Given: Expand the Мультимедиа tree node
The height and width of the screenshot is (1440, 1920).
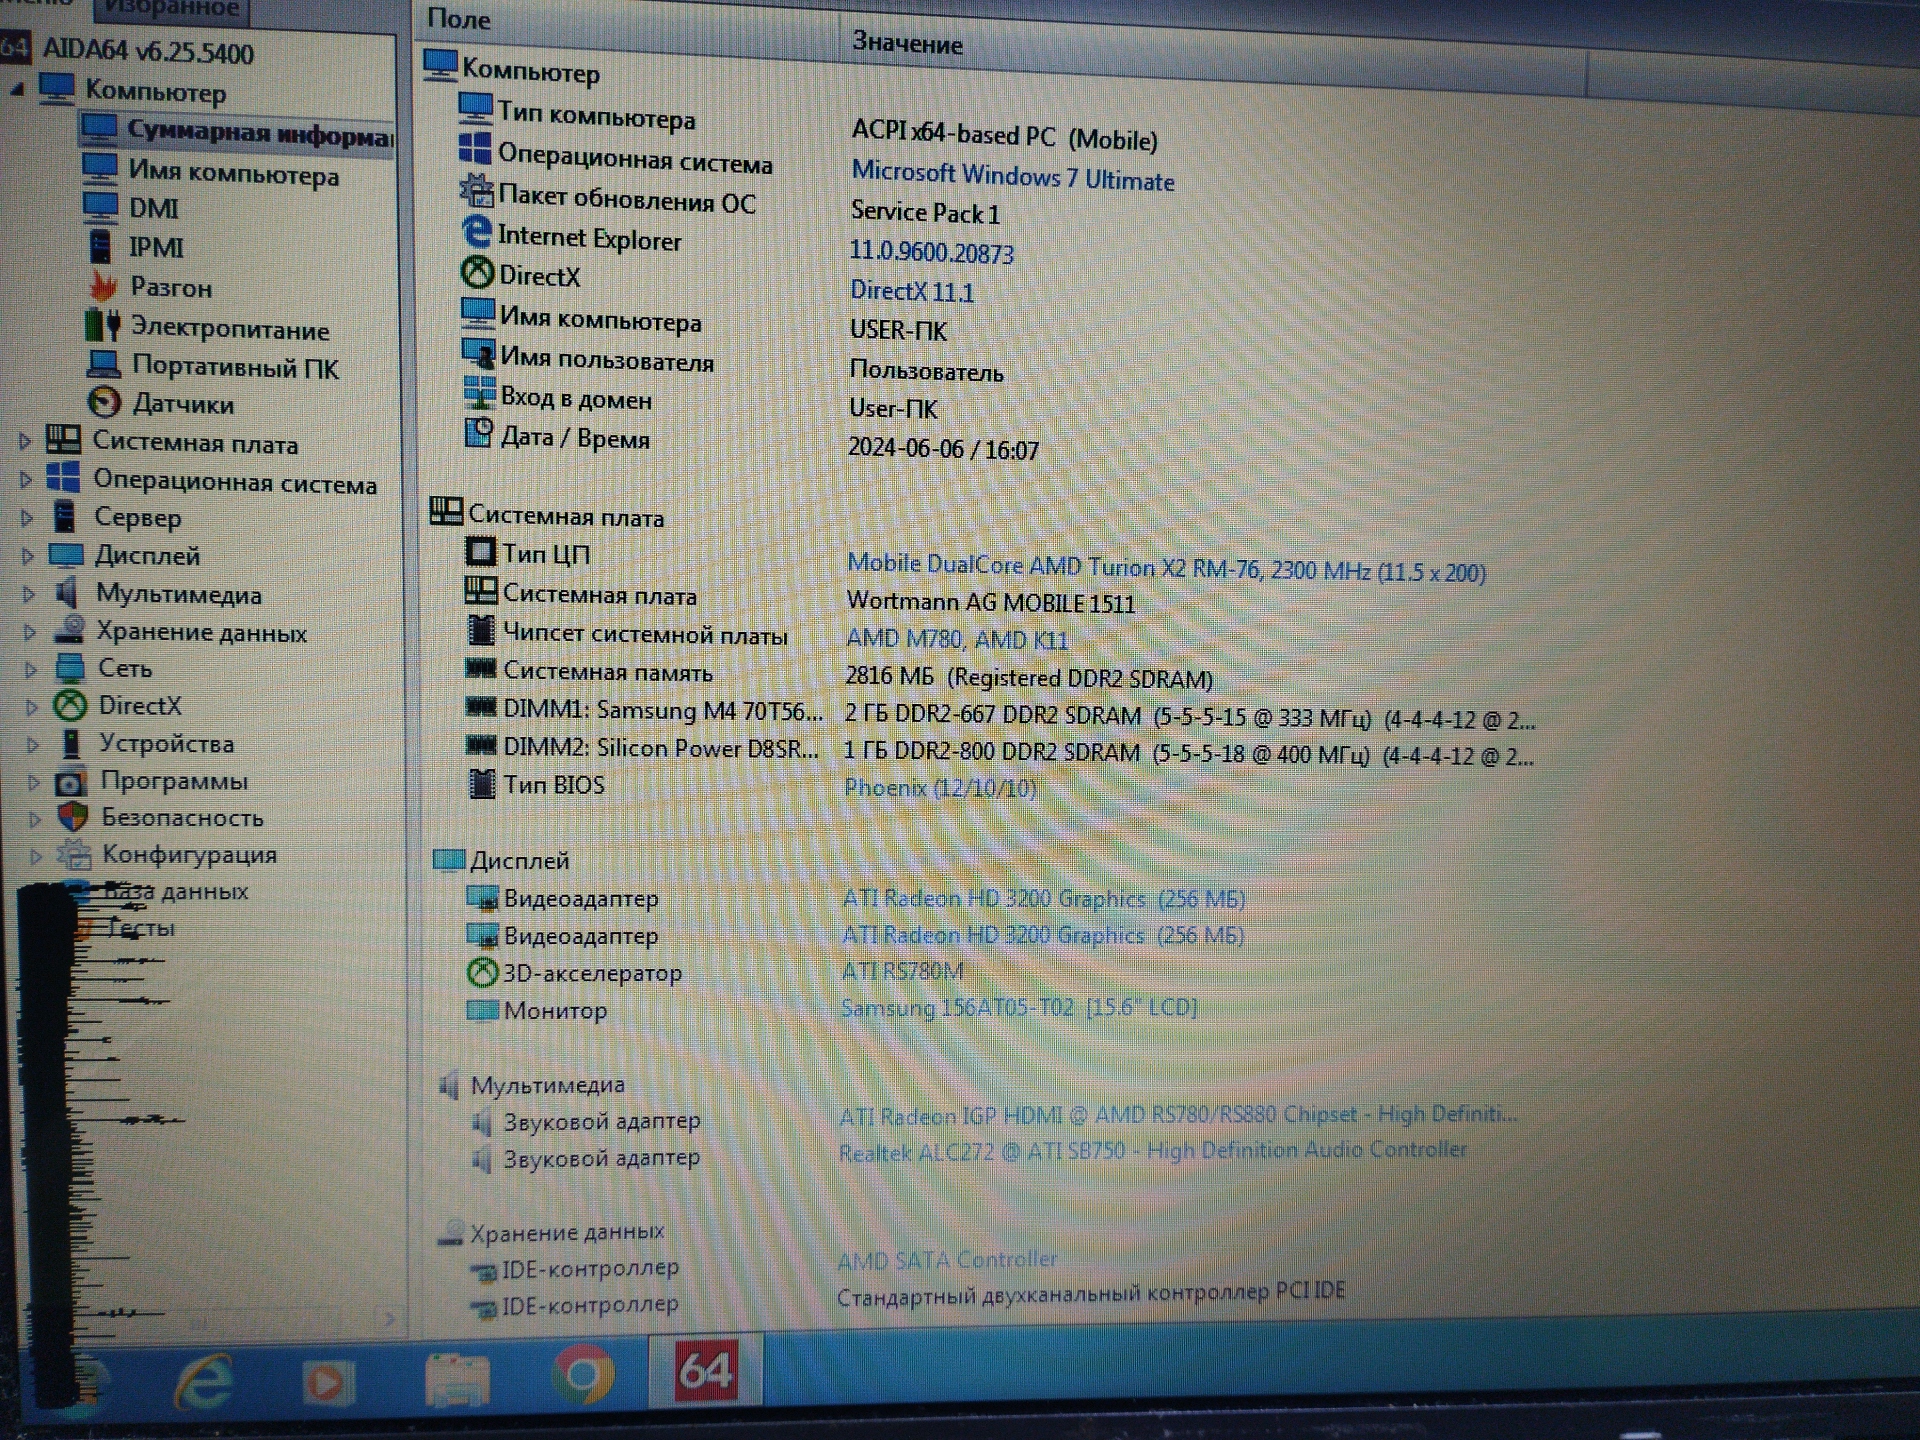Looking at the screenshot, I should 29,593.
